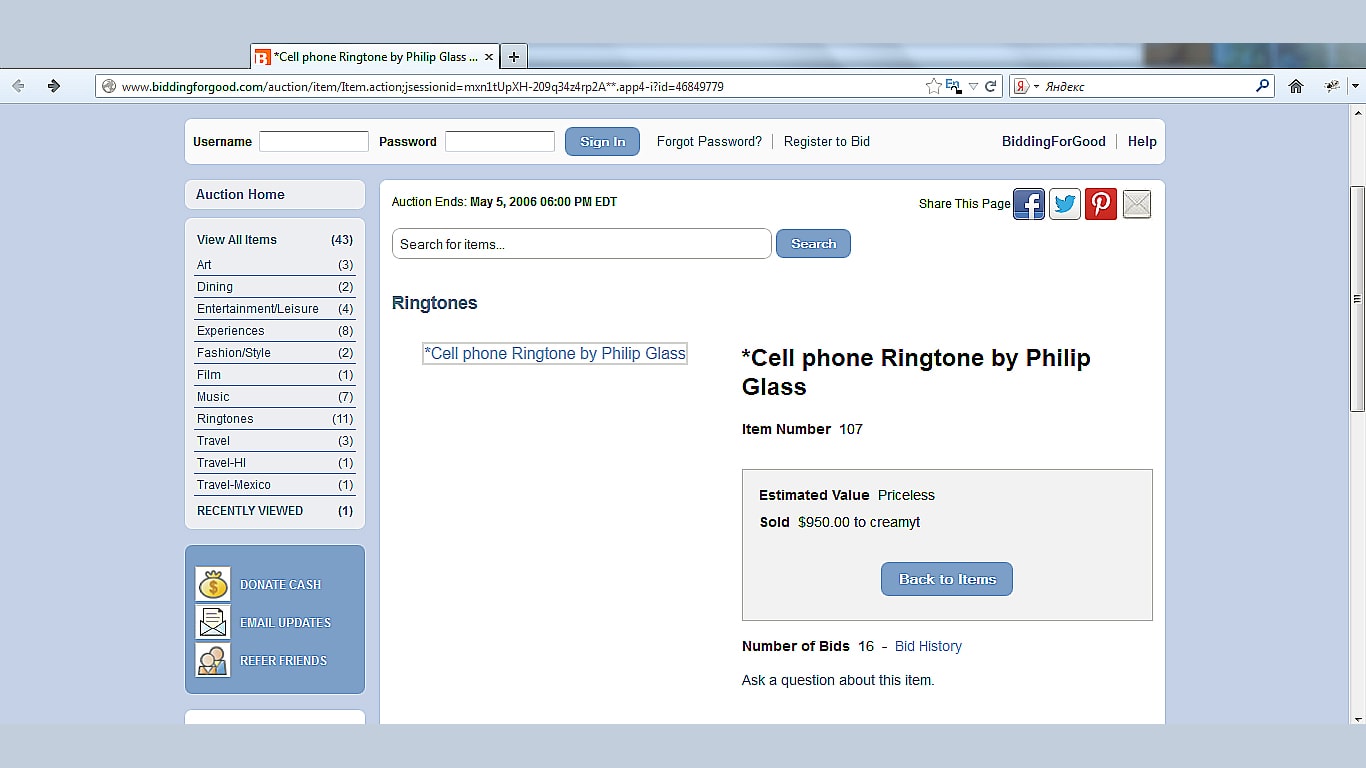Image resolution: width=1366 pixels, height=768 pixels.
Task: Click the Donate Cash text link
Action: [280, 585]
